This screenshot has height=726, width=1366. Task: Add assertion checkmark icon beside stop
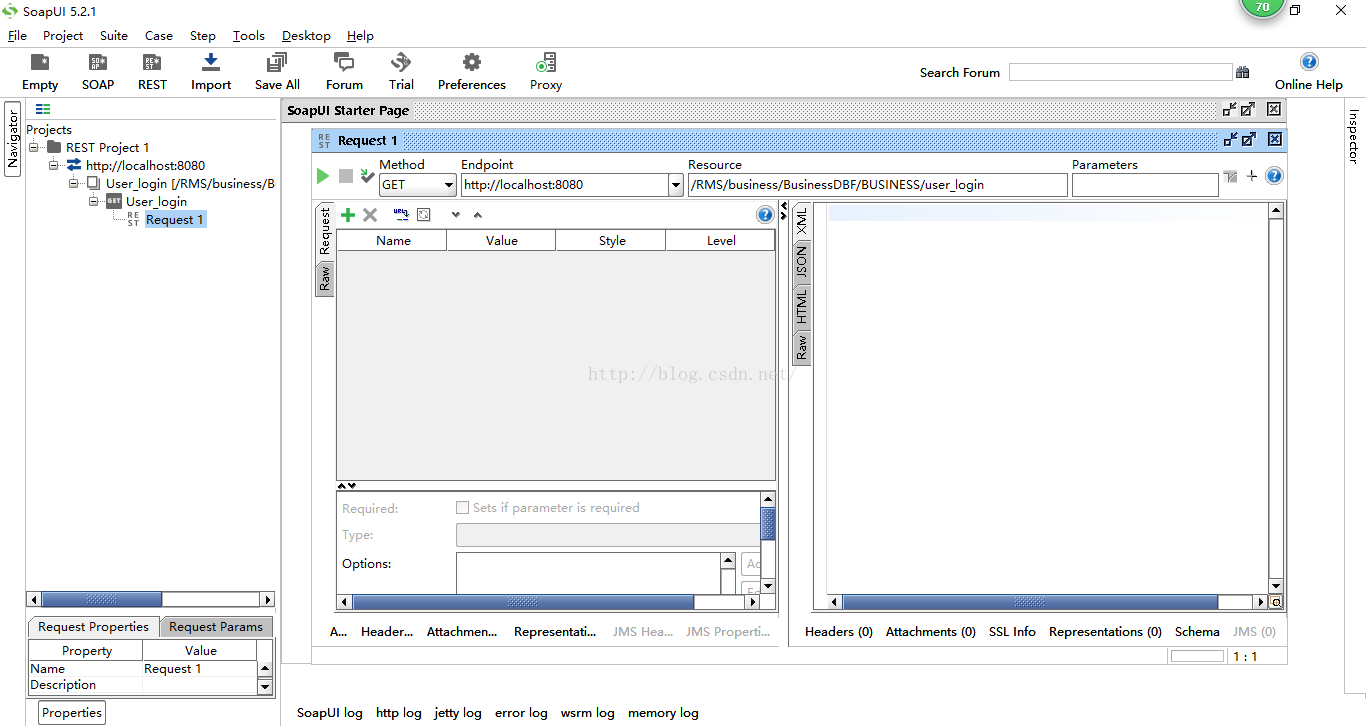367,176
